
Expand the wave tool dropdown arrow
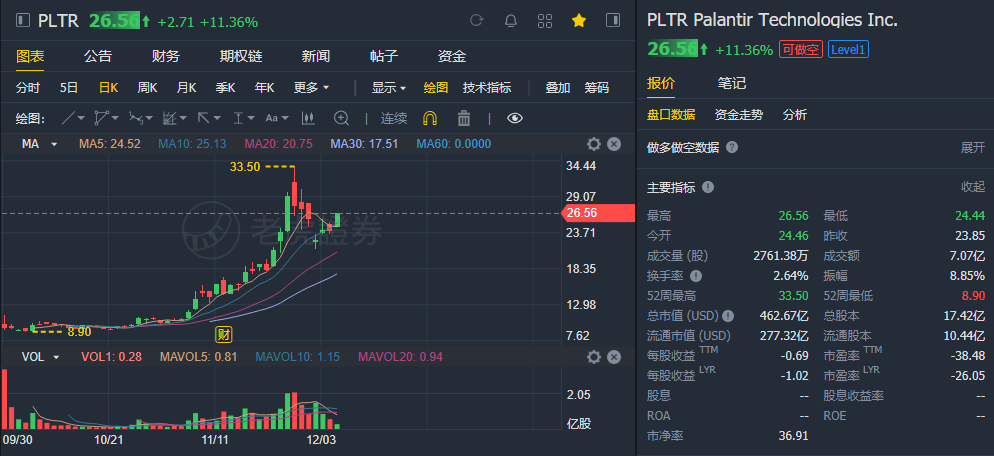[150, 118]
